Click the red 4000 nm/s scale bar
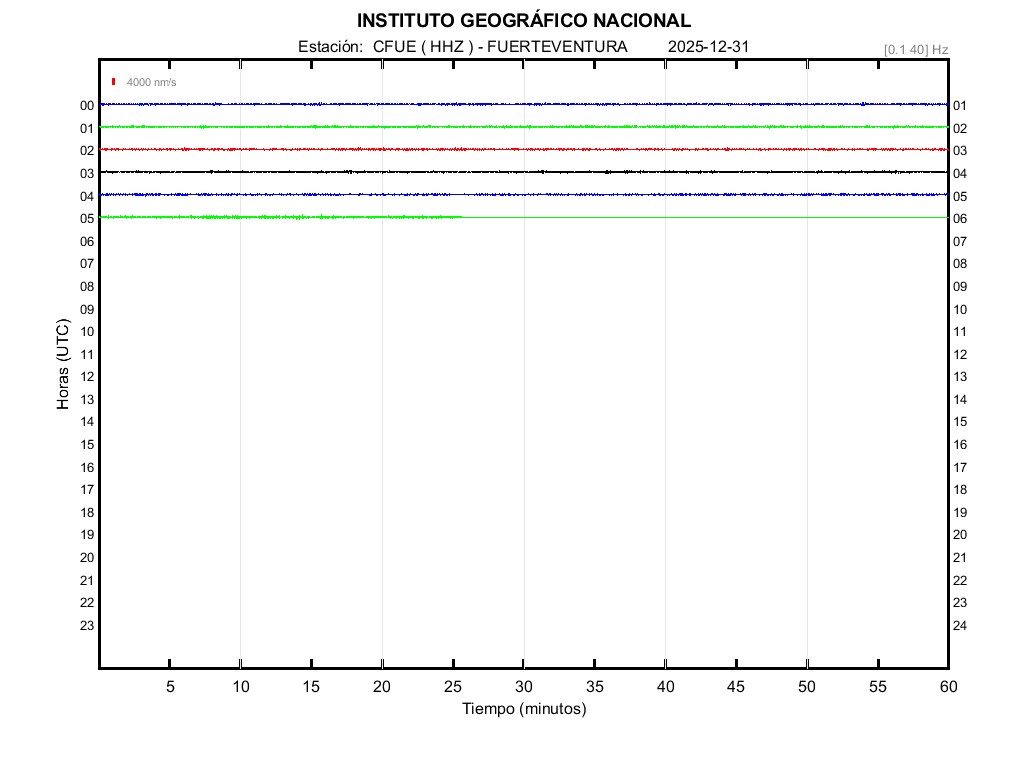The image size is (1024, 768). (x=114, y=82)
